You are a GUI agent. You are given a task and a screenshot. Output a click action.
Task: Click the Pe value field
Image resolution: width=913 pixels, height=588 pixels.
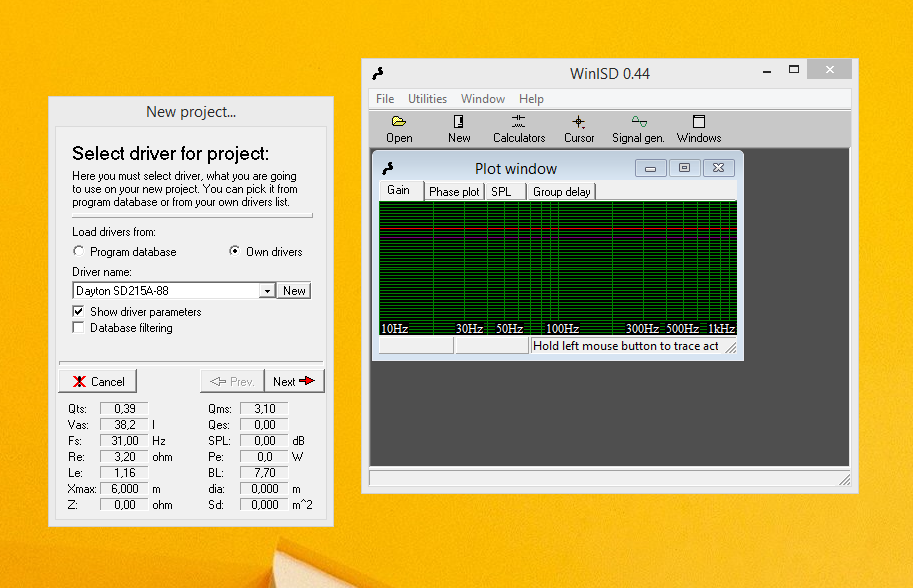264,456
